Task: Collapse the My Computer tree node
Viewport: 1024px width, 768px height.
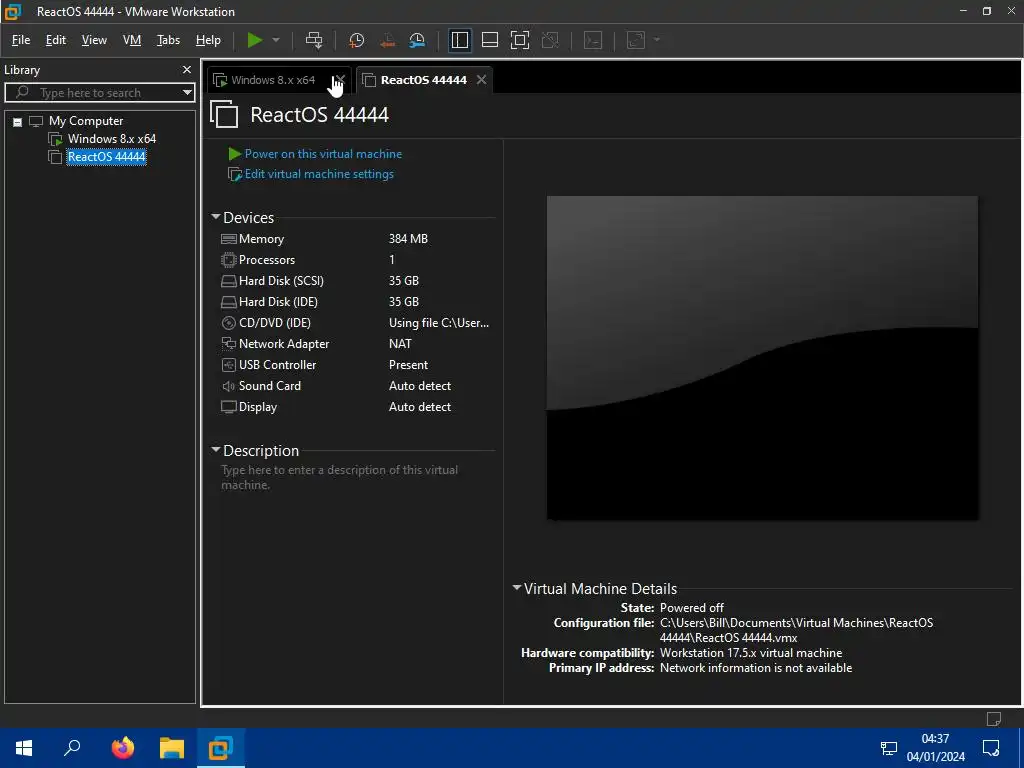Action: pyautogui.click(x=18, y=121)
